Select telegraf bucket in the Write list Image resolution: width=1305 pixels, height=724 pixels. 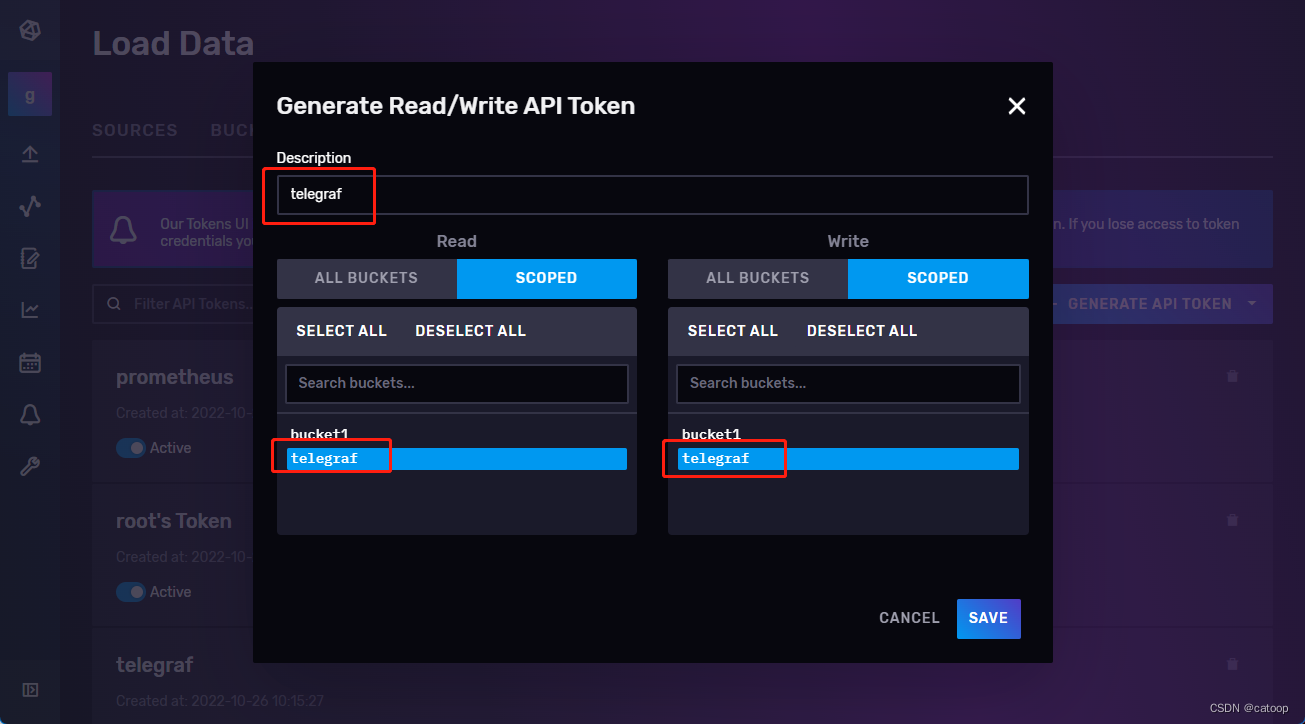tap(848, 458)
